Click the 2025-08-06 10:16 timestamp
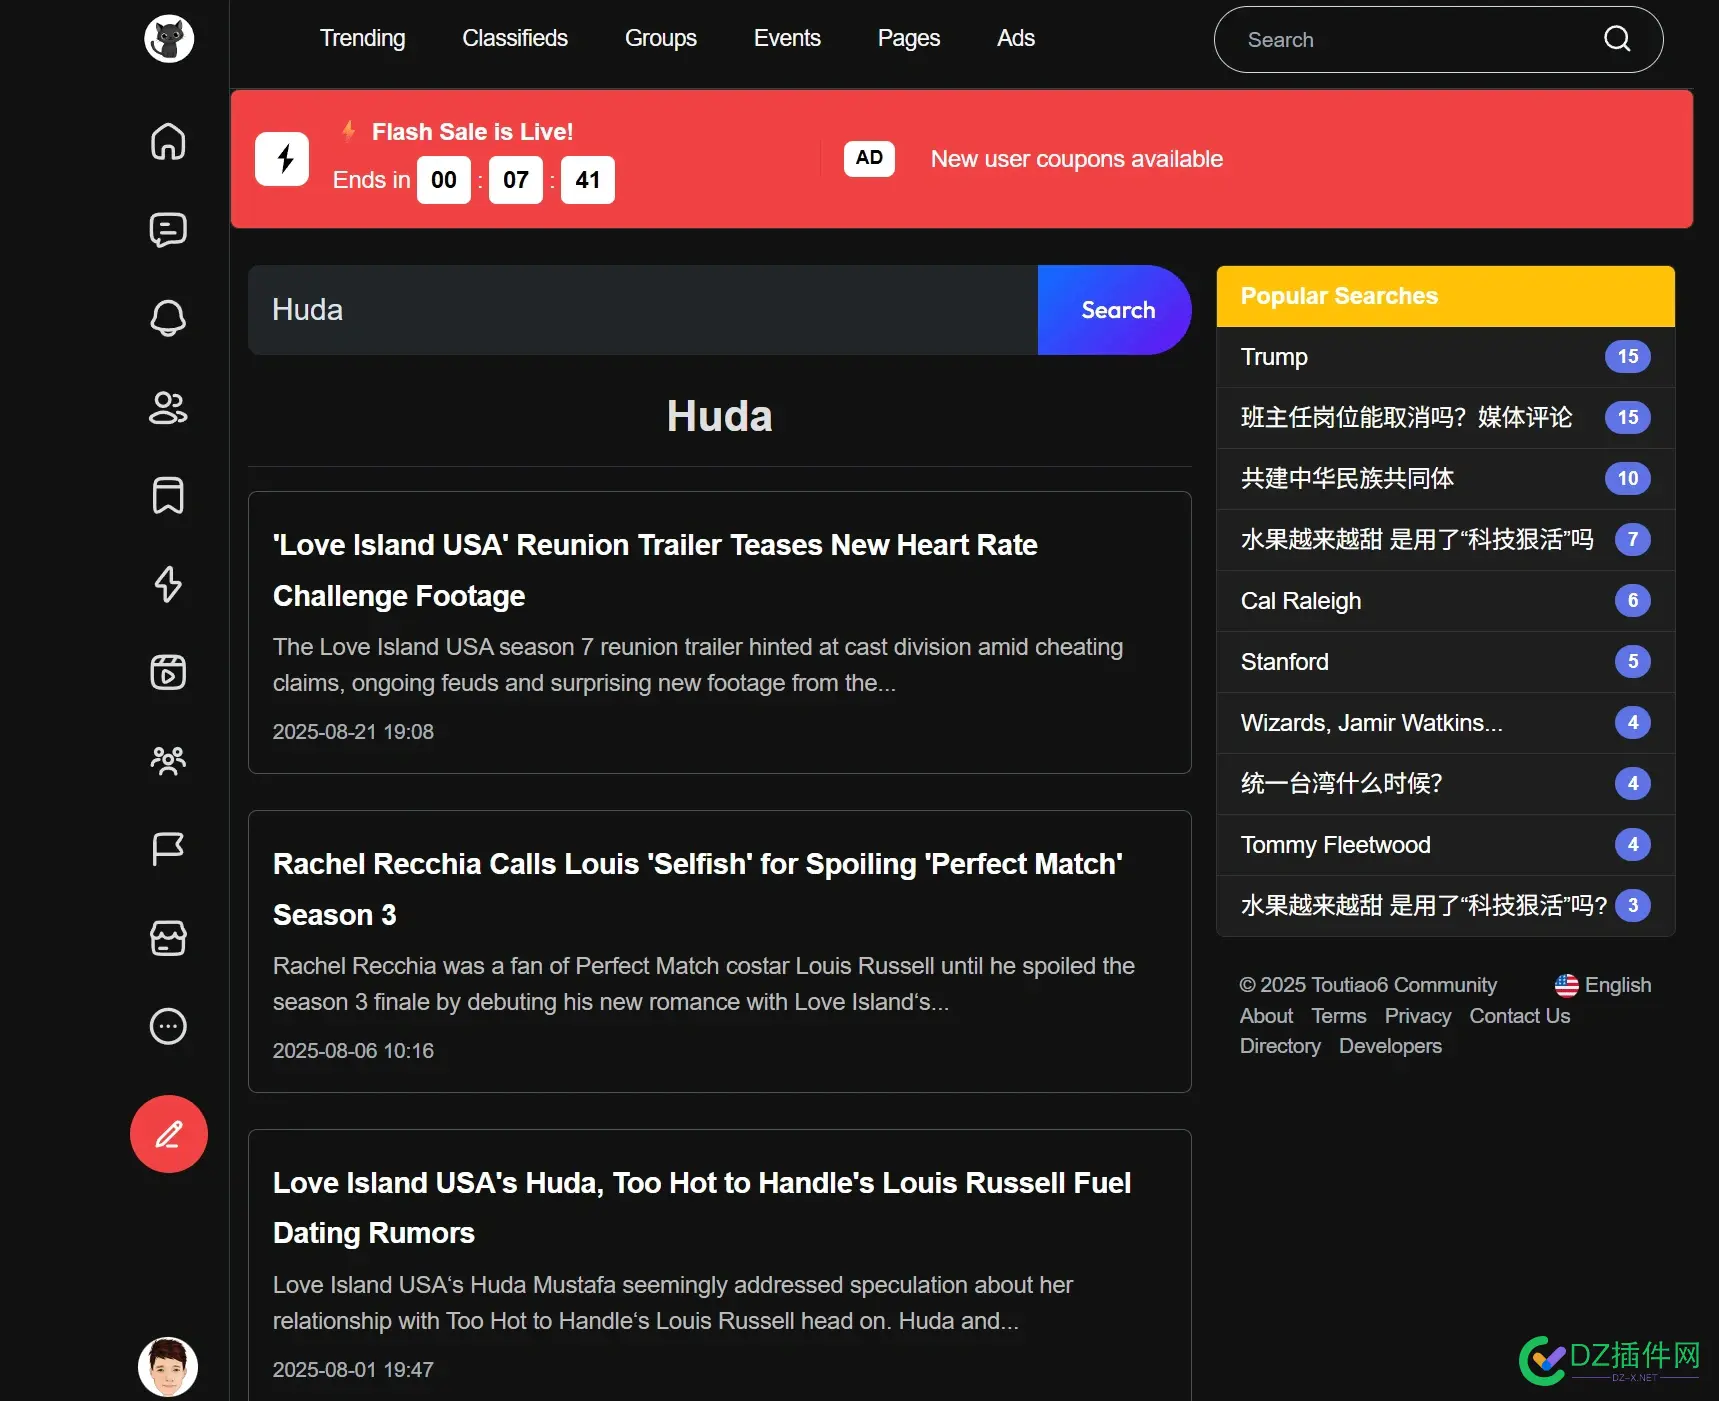Screen dimensions: 1719x1401 pyautogui.click(x=353, y=1051)
